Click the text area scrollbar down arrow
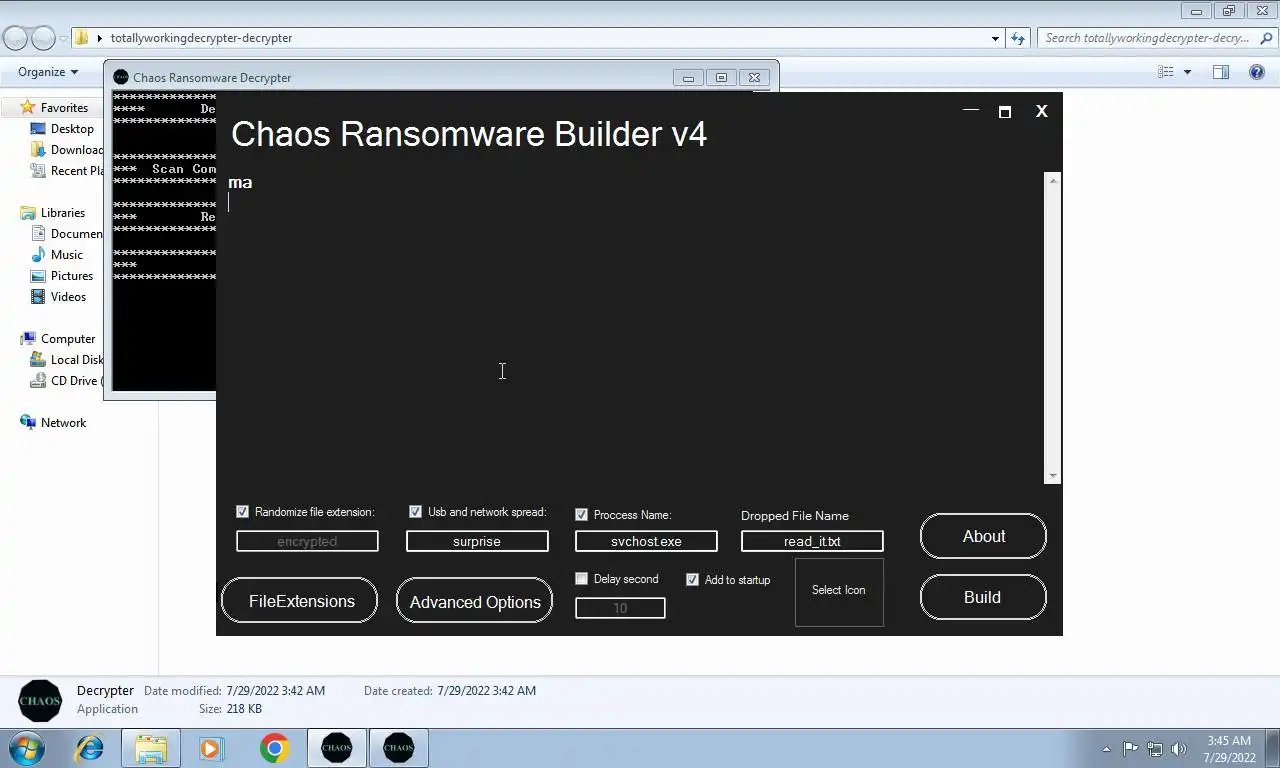Image resolution: width=1280 pixels, height=768 pixels. [x=1052, y=476]
